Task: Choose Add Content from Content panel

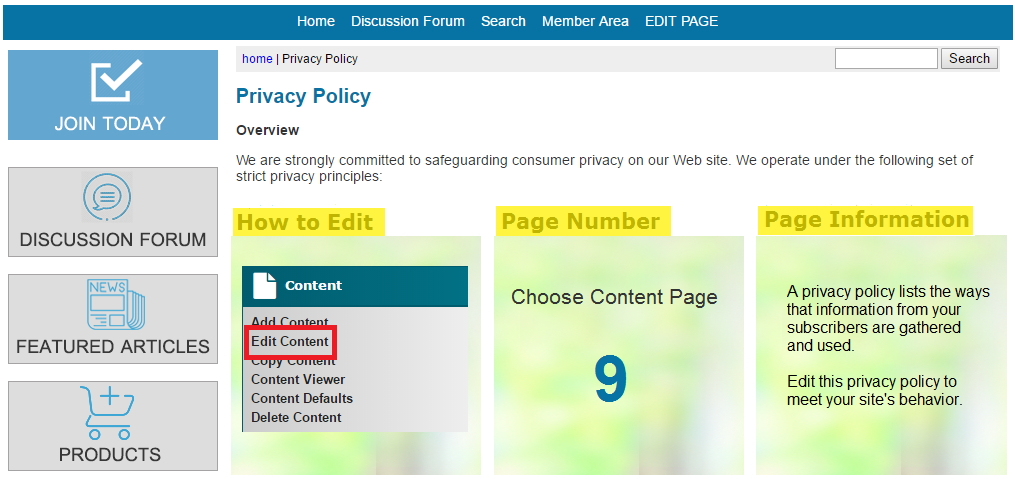Action: click(289, 322)
